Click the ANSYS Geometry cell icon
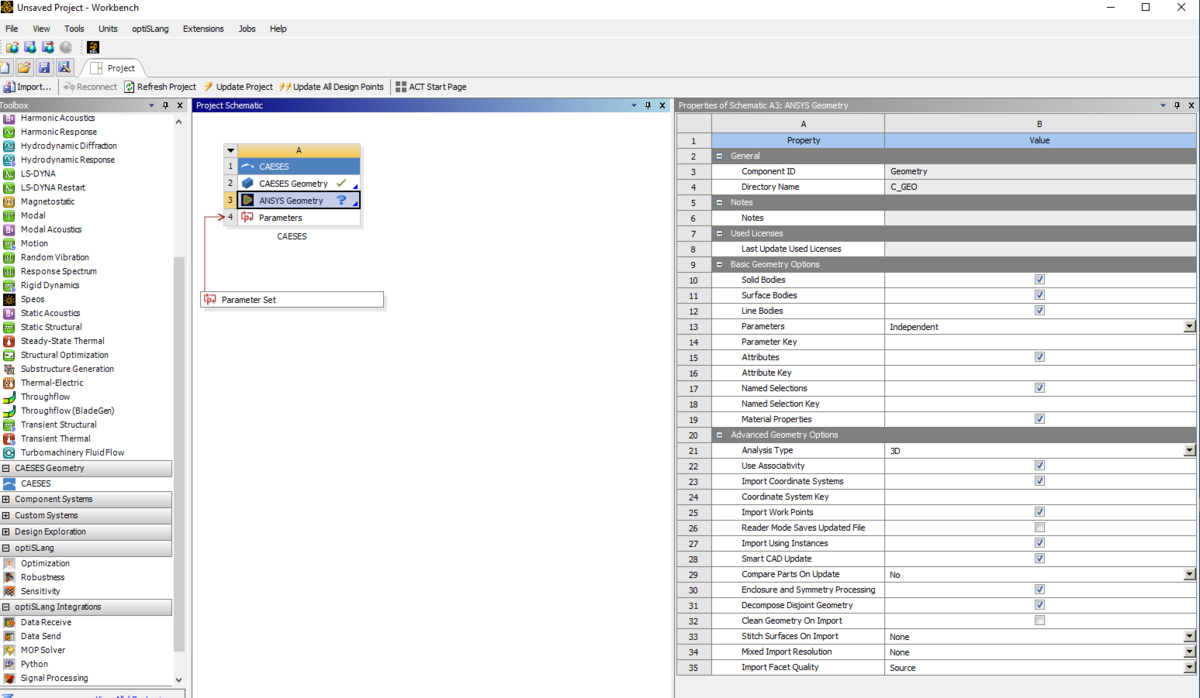Viewport: 1200px width, 698px height. pyautogui.click(x=248, y=201)
